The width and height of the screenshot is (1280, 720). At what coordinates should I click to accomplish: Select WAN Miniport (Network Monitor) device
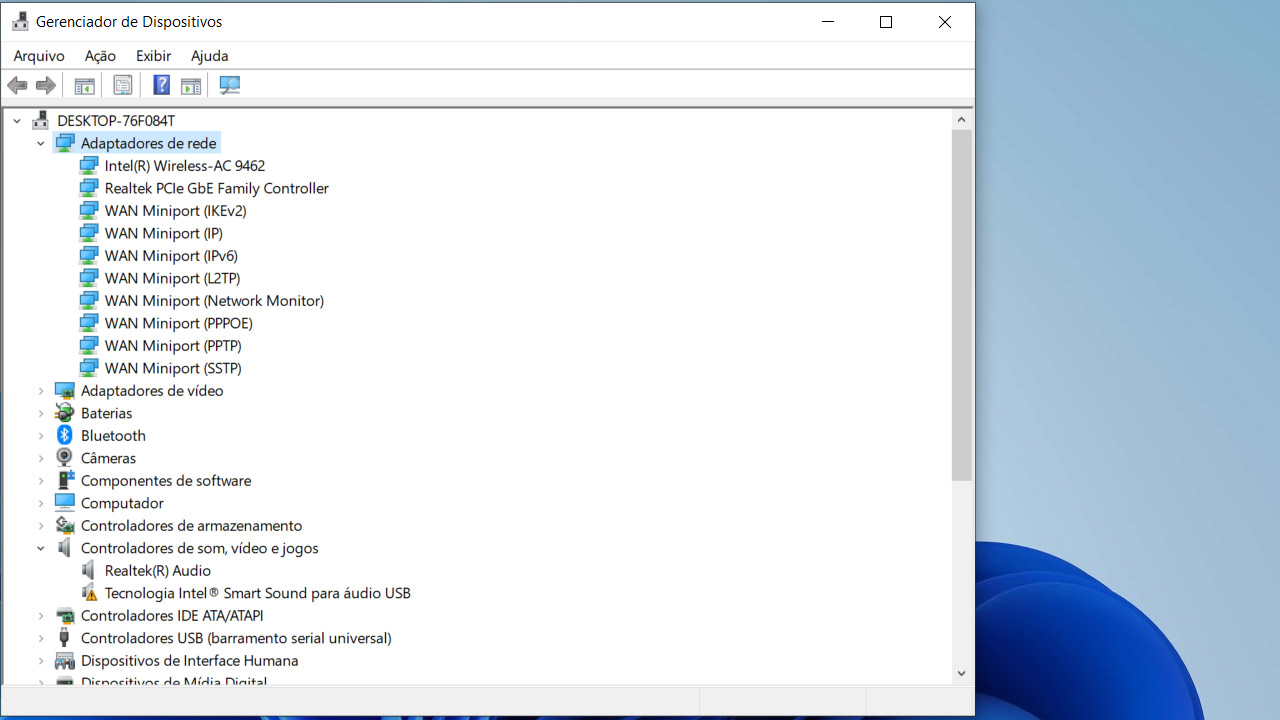click(x=215, y=301)
